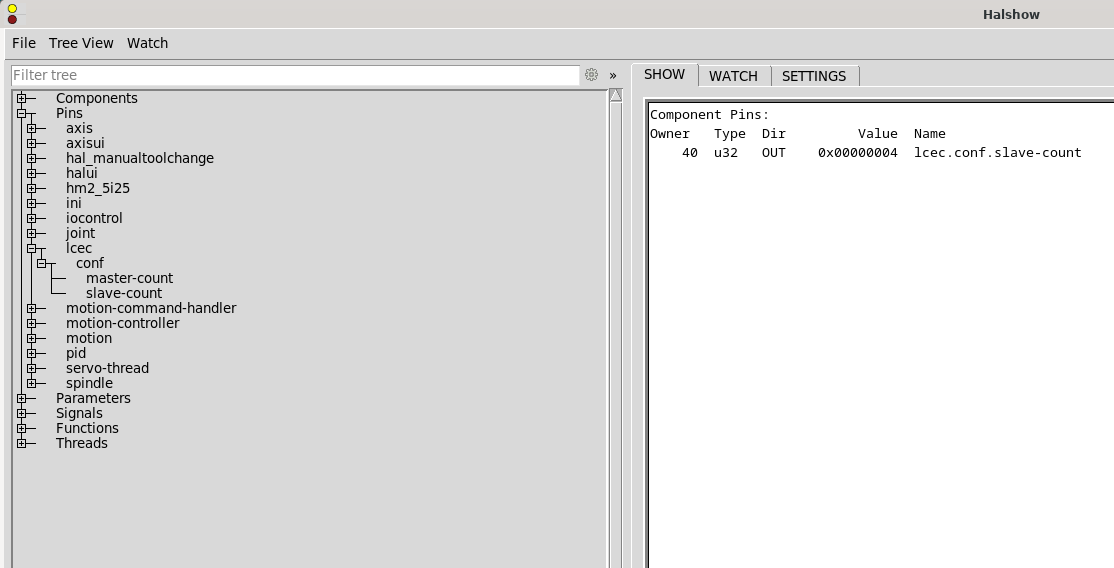Select the lcec tree label
Viewport: 1114px width, 568px height.
79,248
